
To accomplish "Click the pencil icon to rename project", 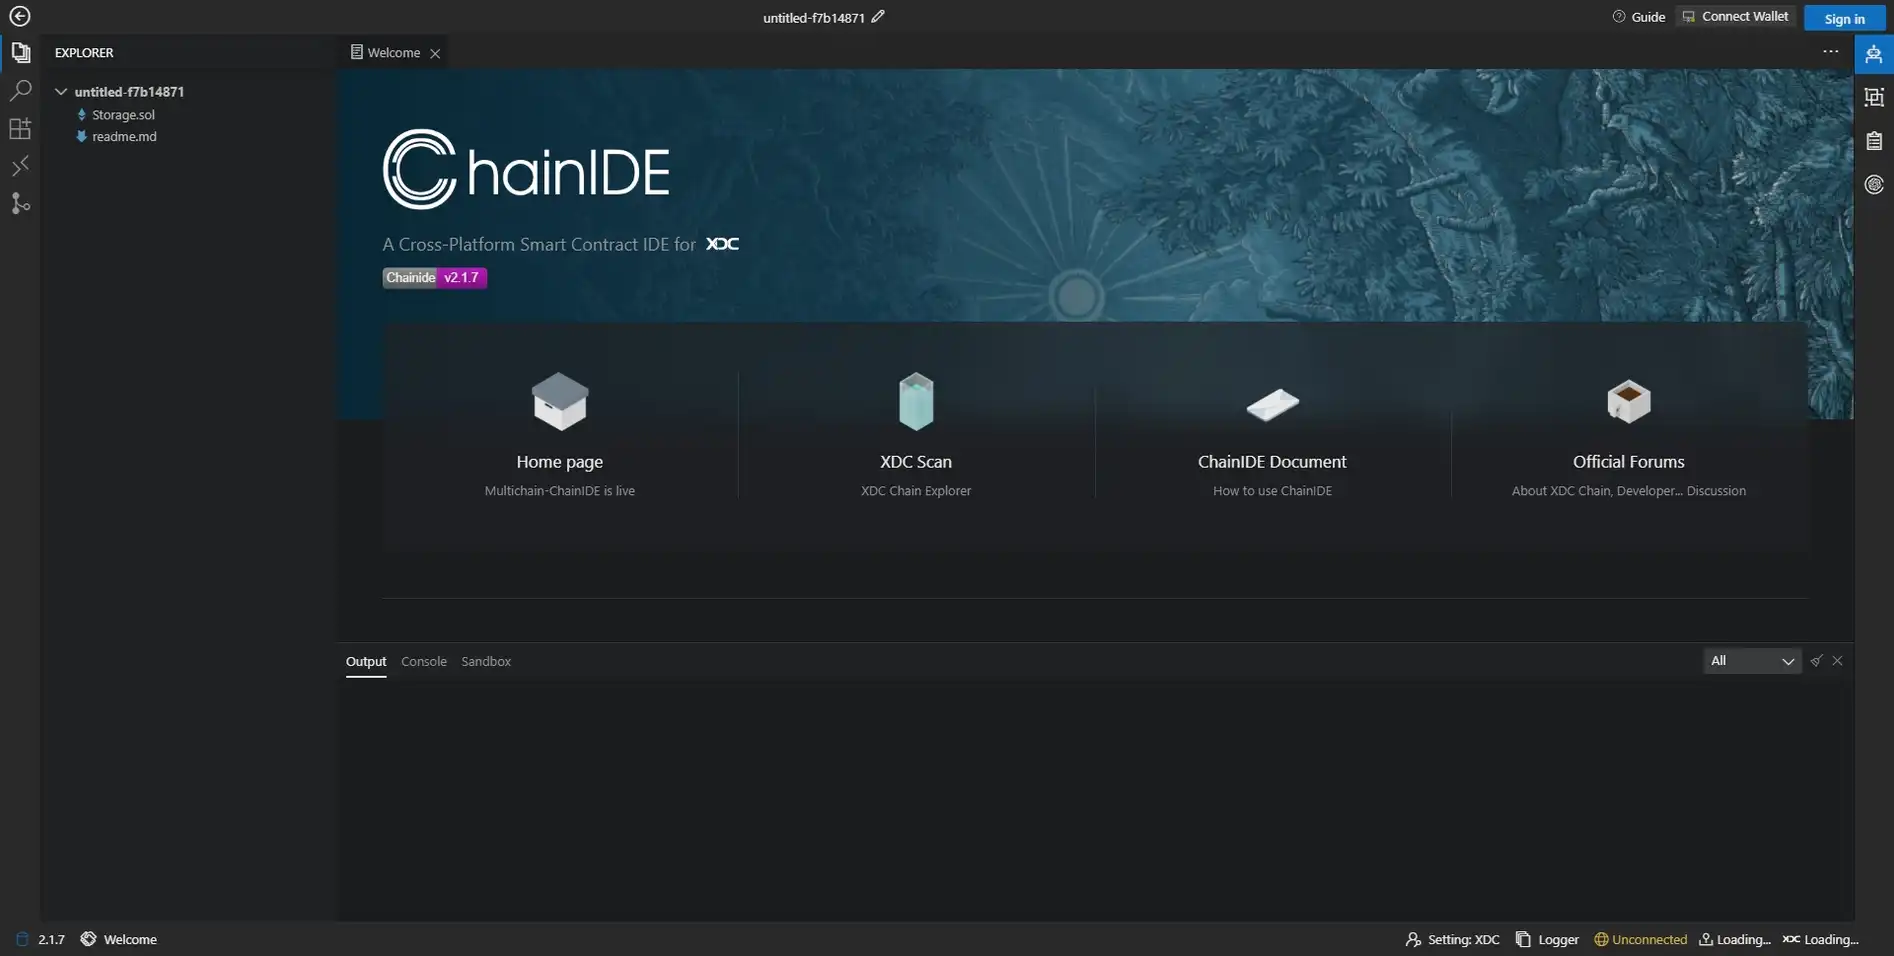I will [x=878, y=17].
